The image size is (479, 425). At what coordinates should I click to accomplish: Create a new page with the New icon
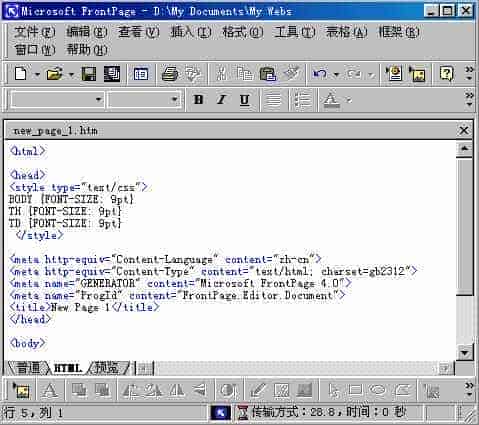[x=21, y=74]
